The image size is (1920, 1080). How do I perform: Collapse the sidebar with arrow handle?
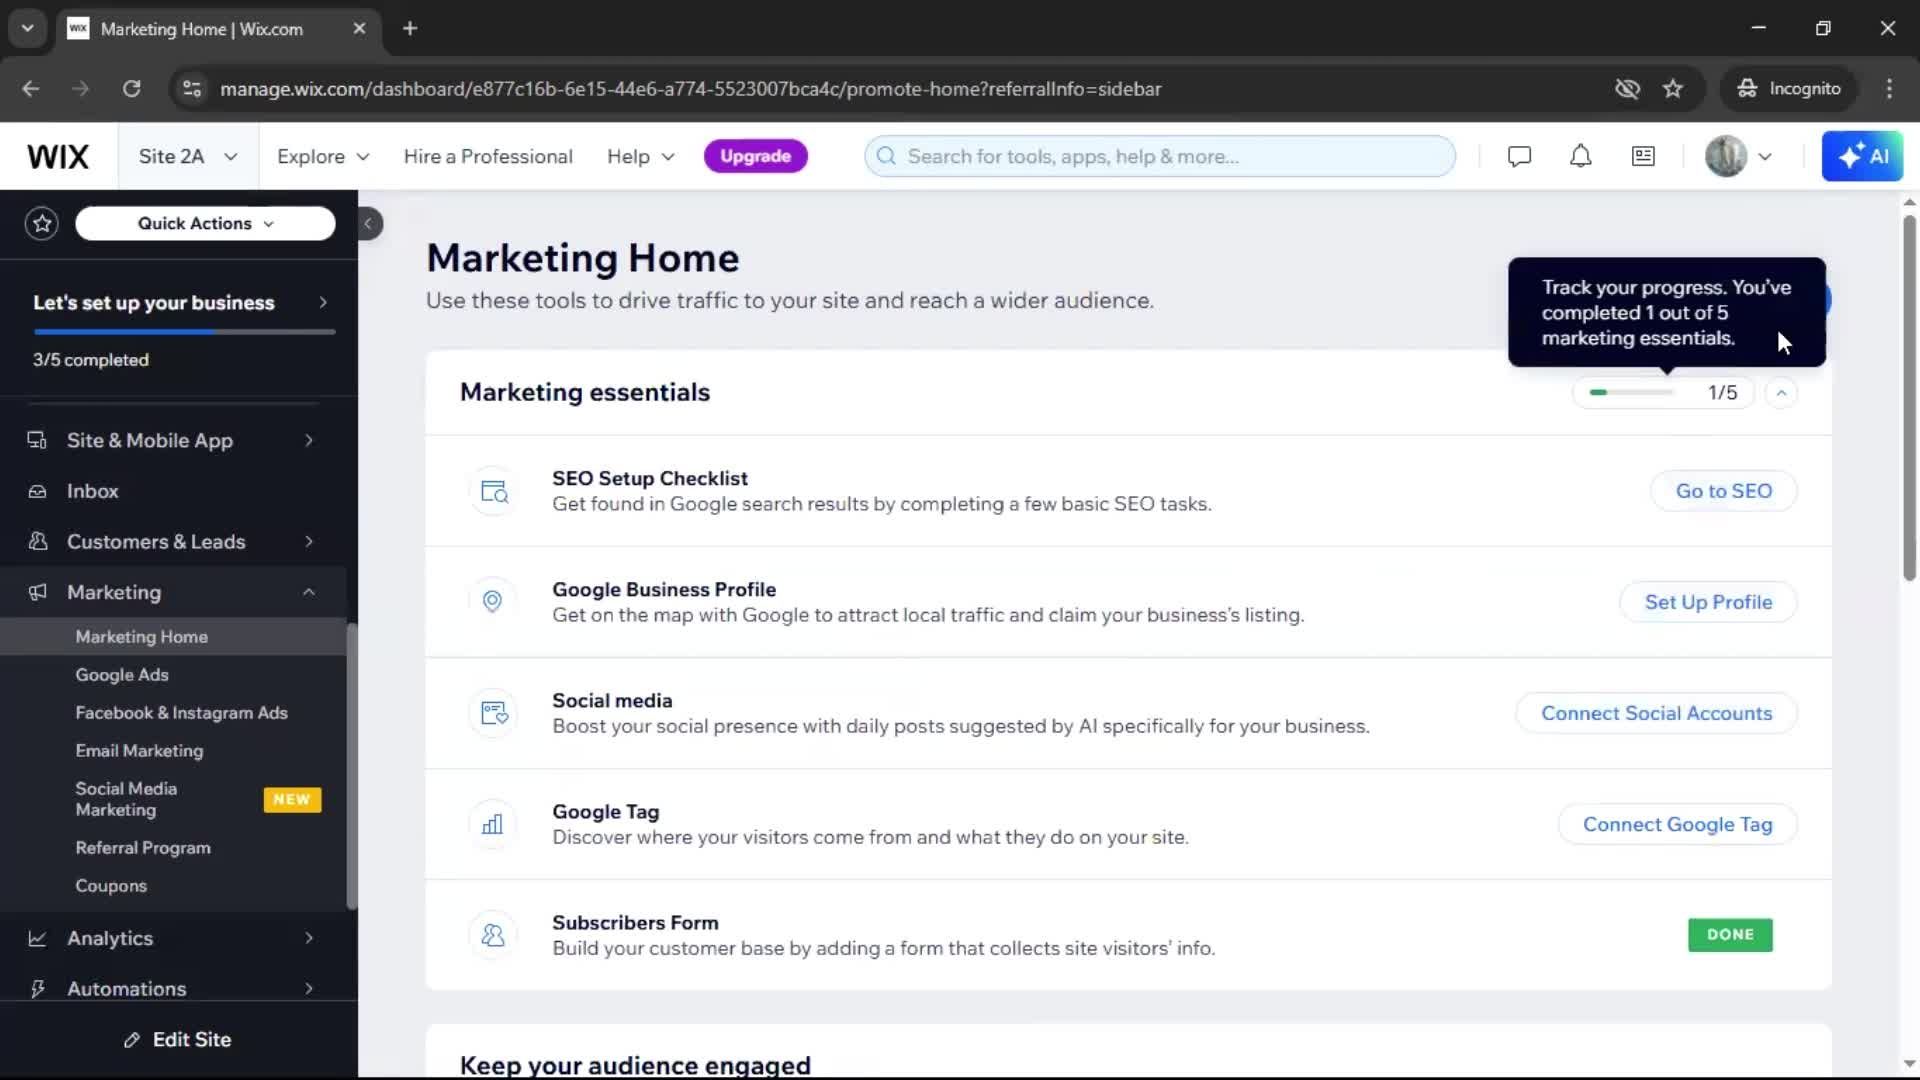(x=368, y=224)
